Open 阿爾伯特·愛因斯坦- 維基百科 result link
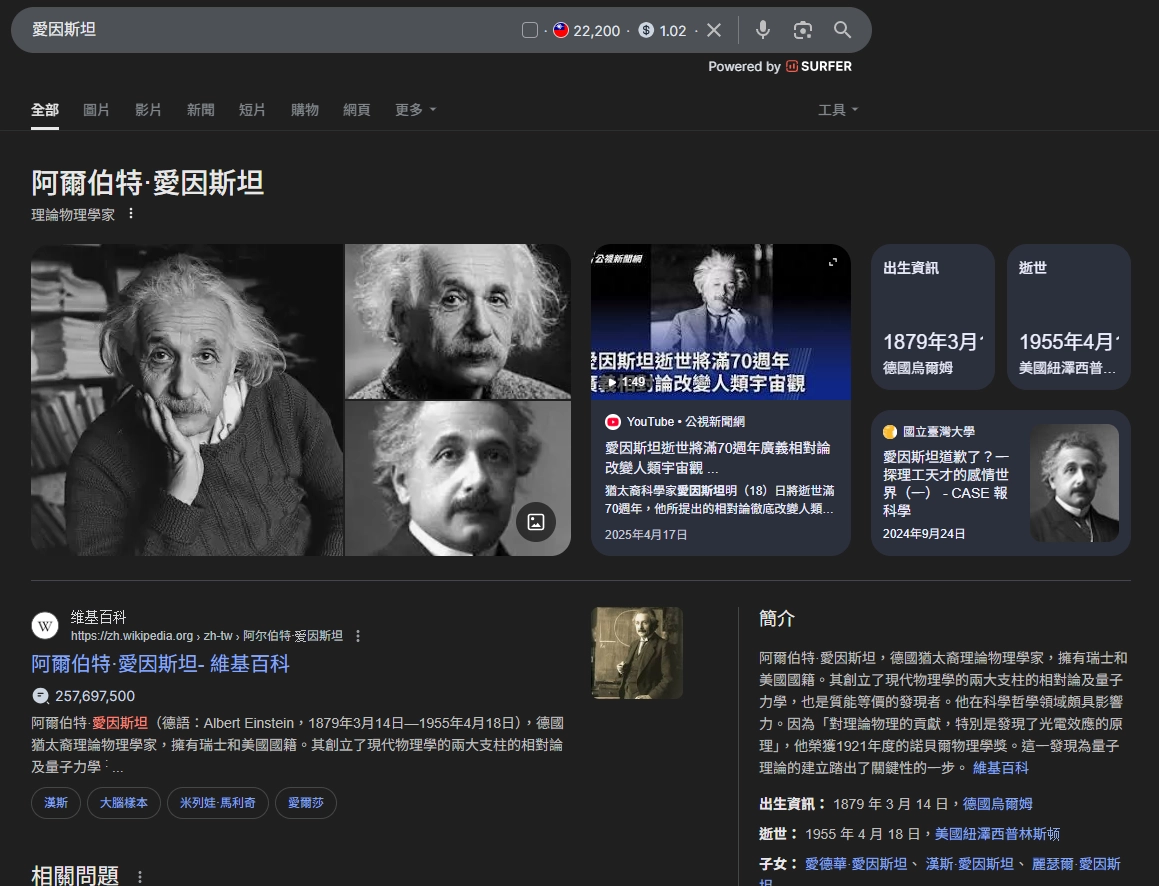The width and height of the screenshot is (1159, 886). point(160,664)
